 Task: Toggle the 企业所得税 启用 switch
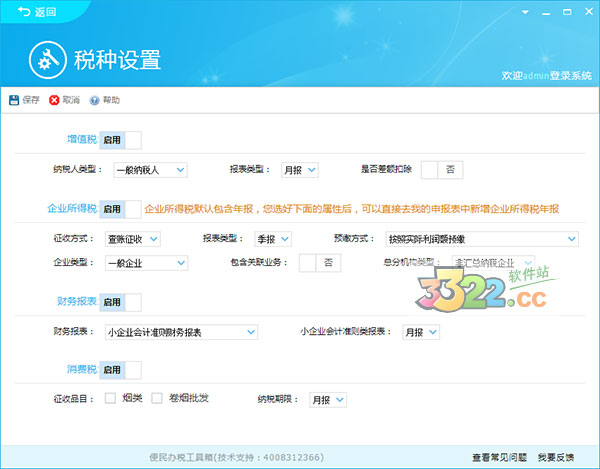click(121, 209)
